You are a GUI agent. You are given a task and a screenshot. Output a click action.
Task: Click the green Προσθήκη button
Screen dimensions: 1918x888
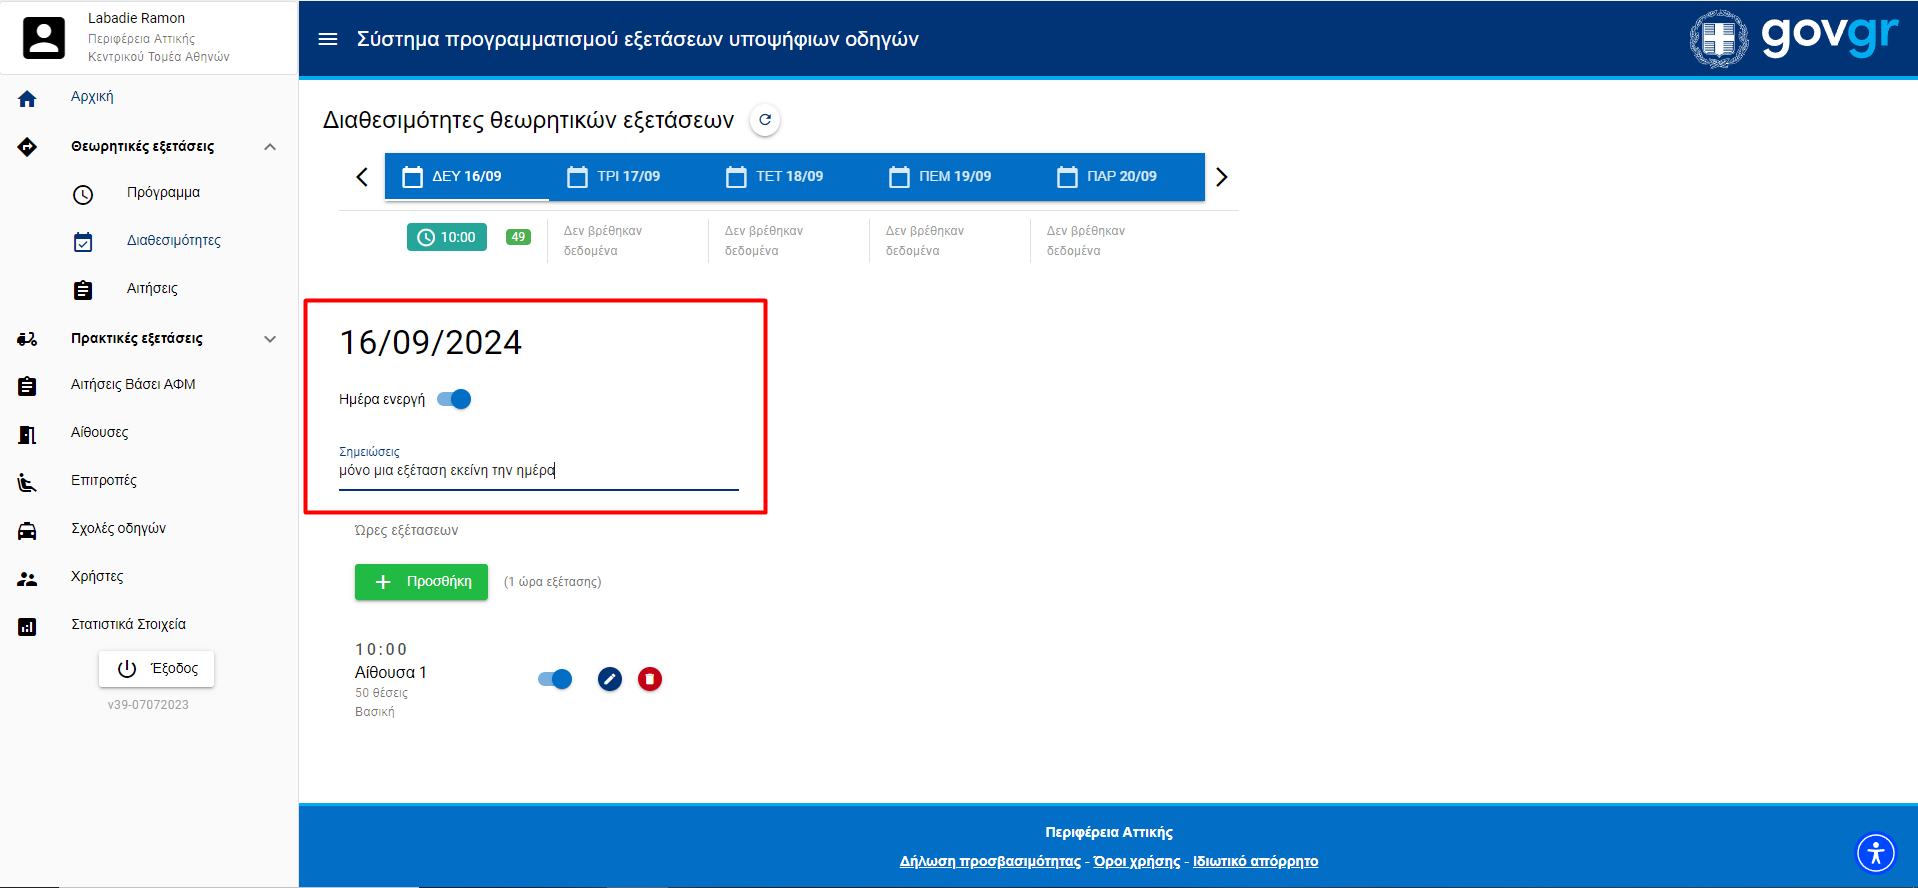click(421, 582)
